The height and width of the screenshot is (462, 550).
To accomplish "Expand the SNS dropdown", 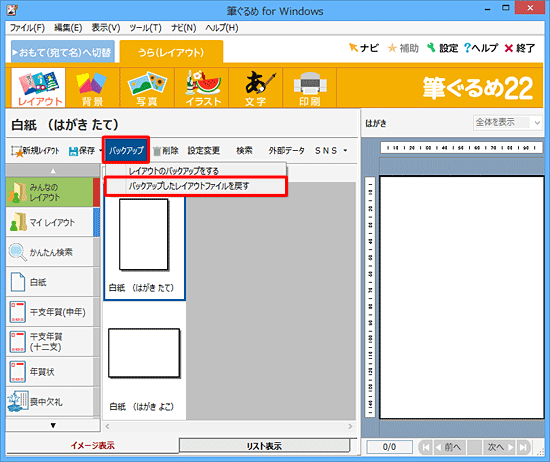I will [x=345, y=151].
